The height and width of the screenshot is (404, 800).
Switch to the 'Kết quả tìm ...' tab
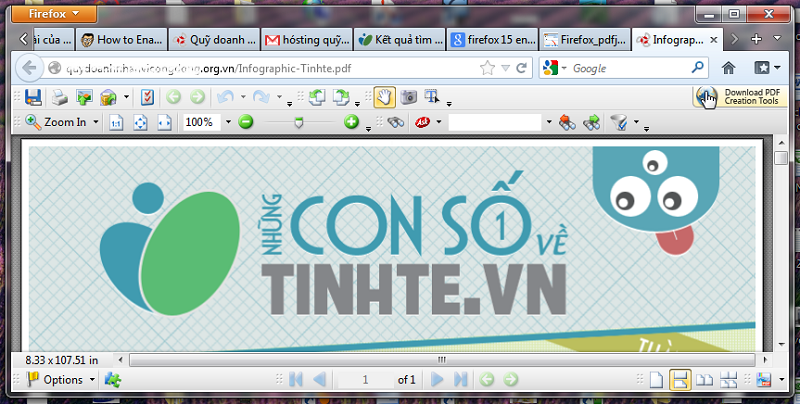click(400, 39)
